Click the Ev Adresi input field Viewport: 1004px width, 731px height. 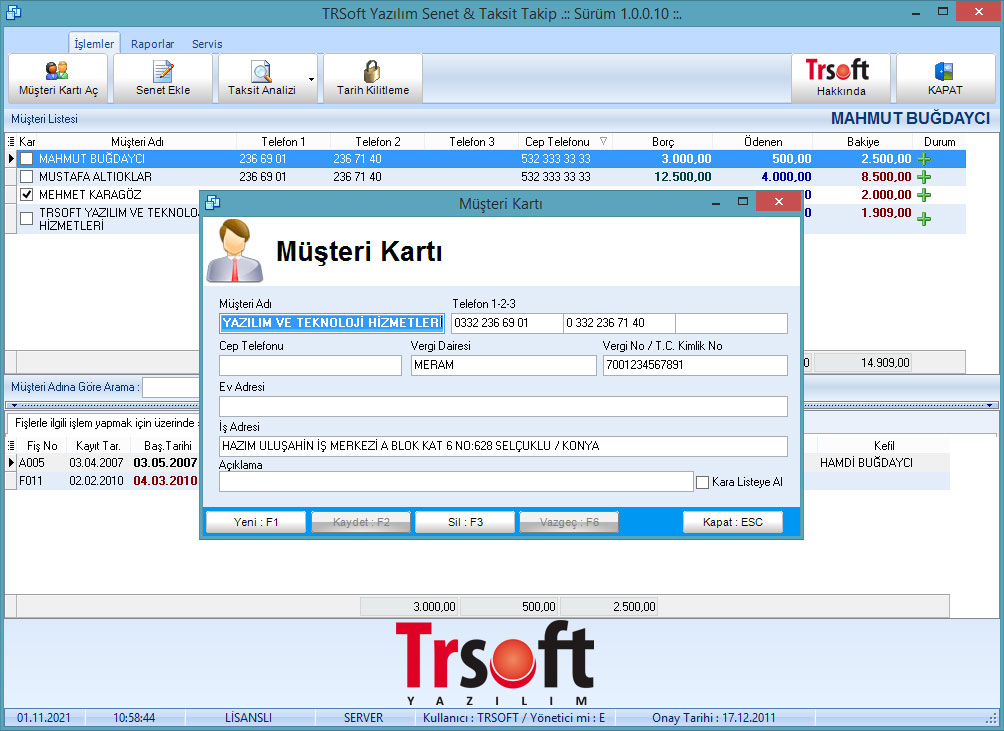[503, 406]
